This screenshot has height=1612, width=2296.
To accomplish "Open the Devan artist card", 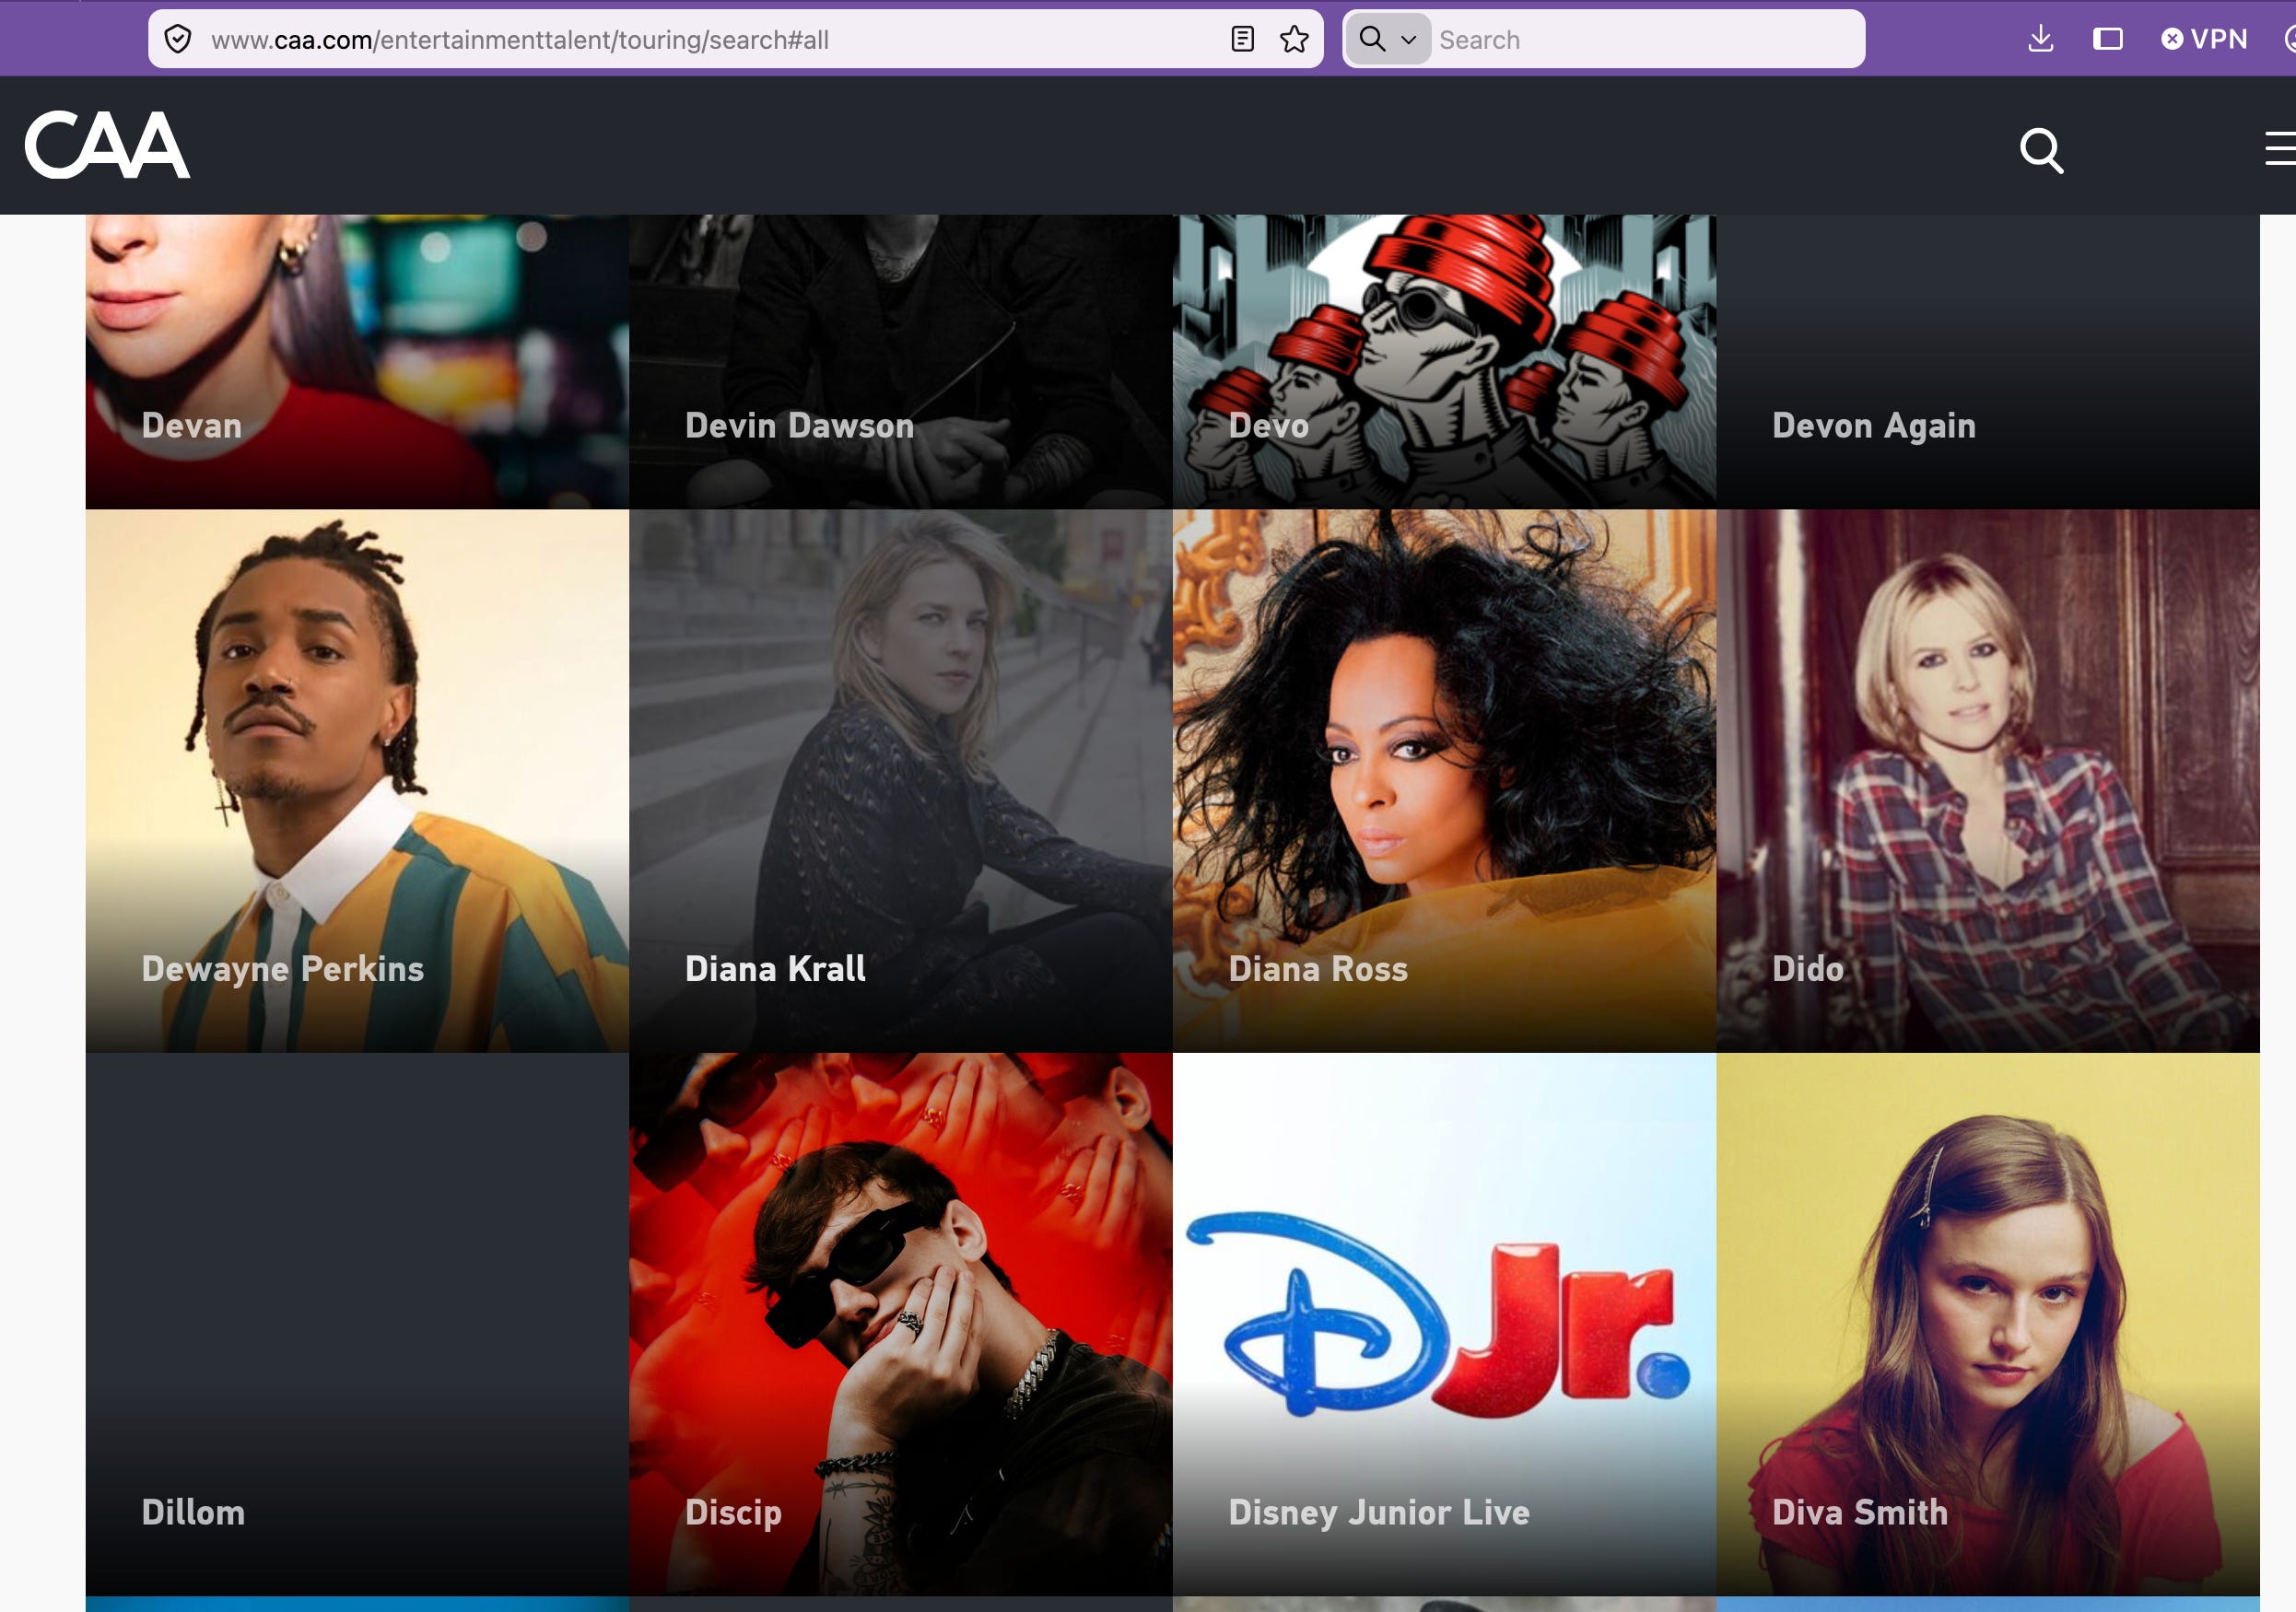I will coord(357,362).
